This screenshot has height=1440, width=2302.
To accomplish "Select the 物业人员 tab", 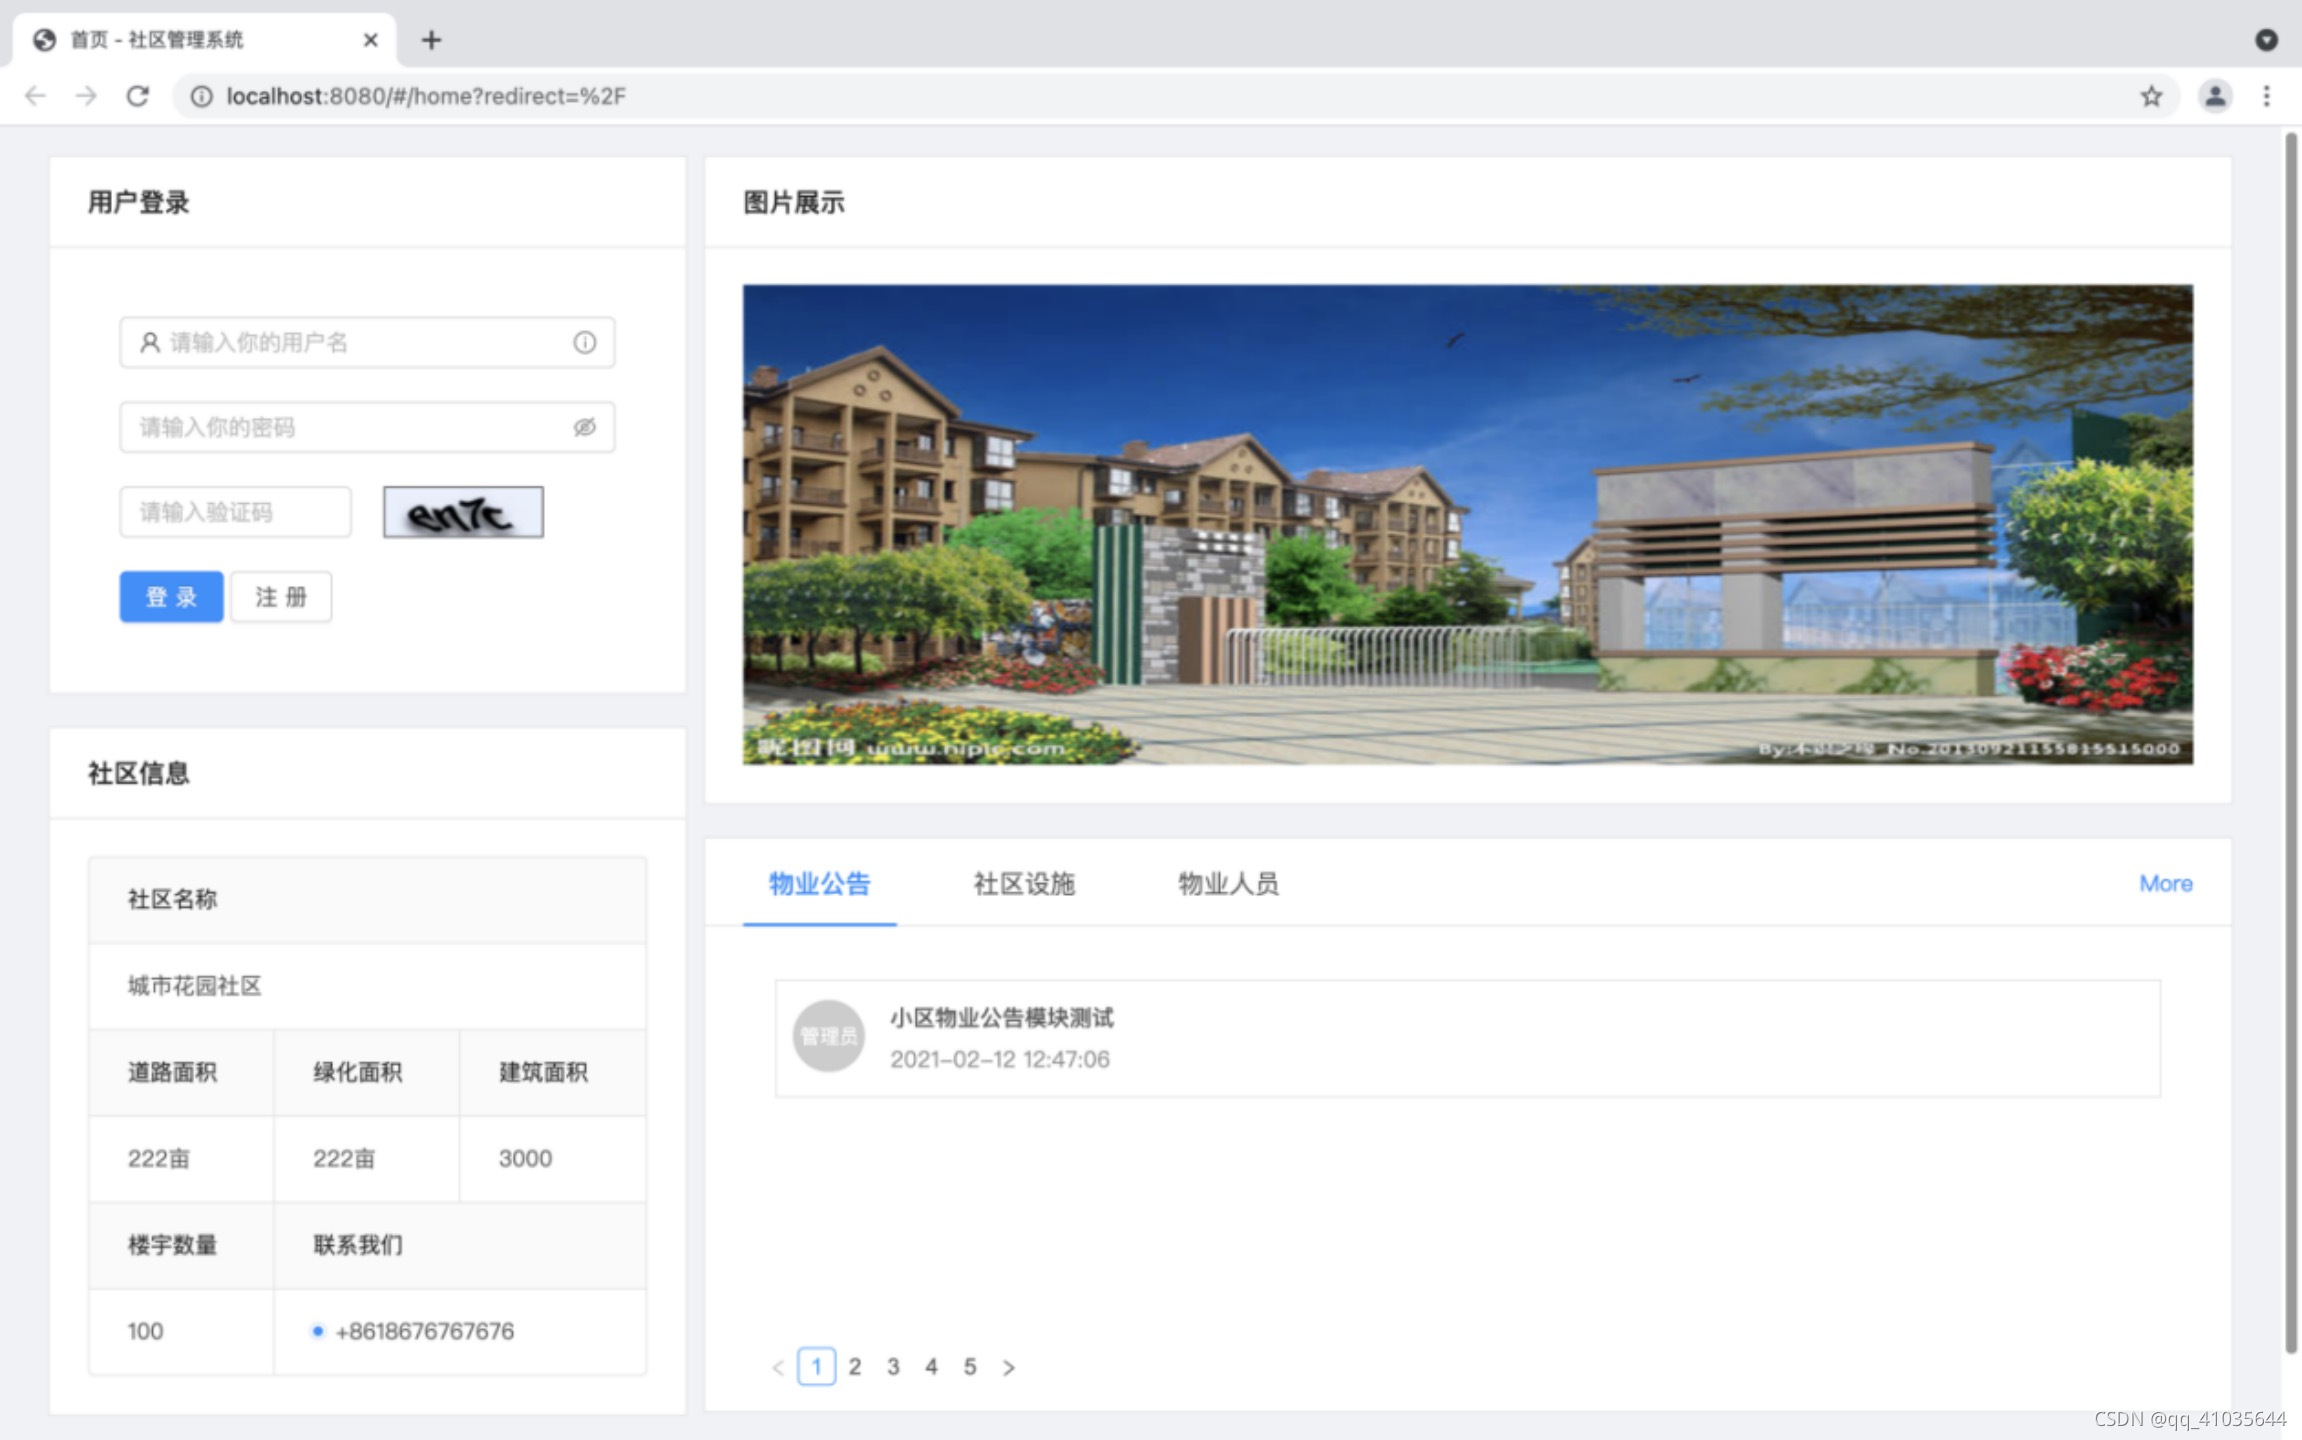I will tap(1229, 884).
